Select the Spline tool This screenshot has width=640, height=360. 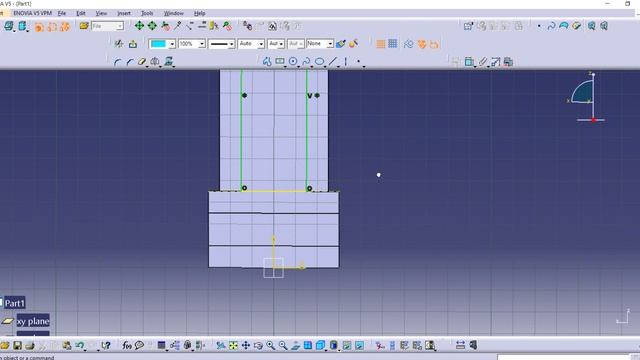coord(306,62)
